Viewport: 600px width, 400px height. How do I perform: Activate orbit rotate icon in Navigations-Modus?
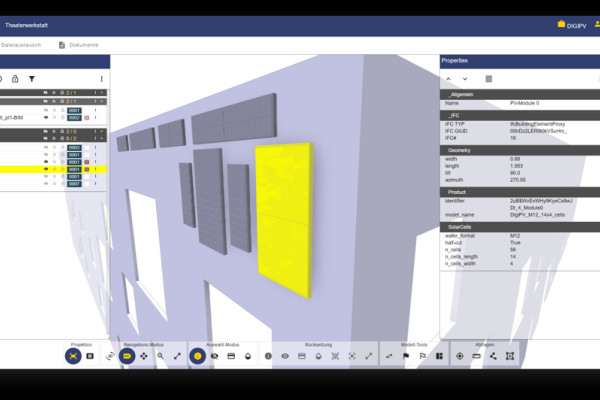point(110,356)
